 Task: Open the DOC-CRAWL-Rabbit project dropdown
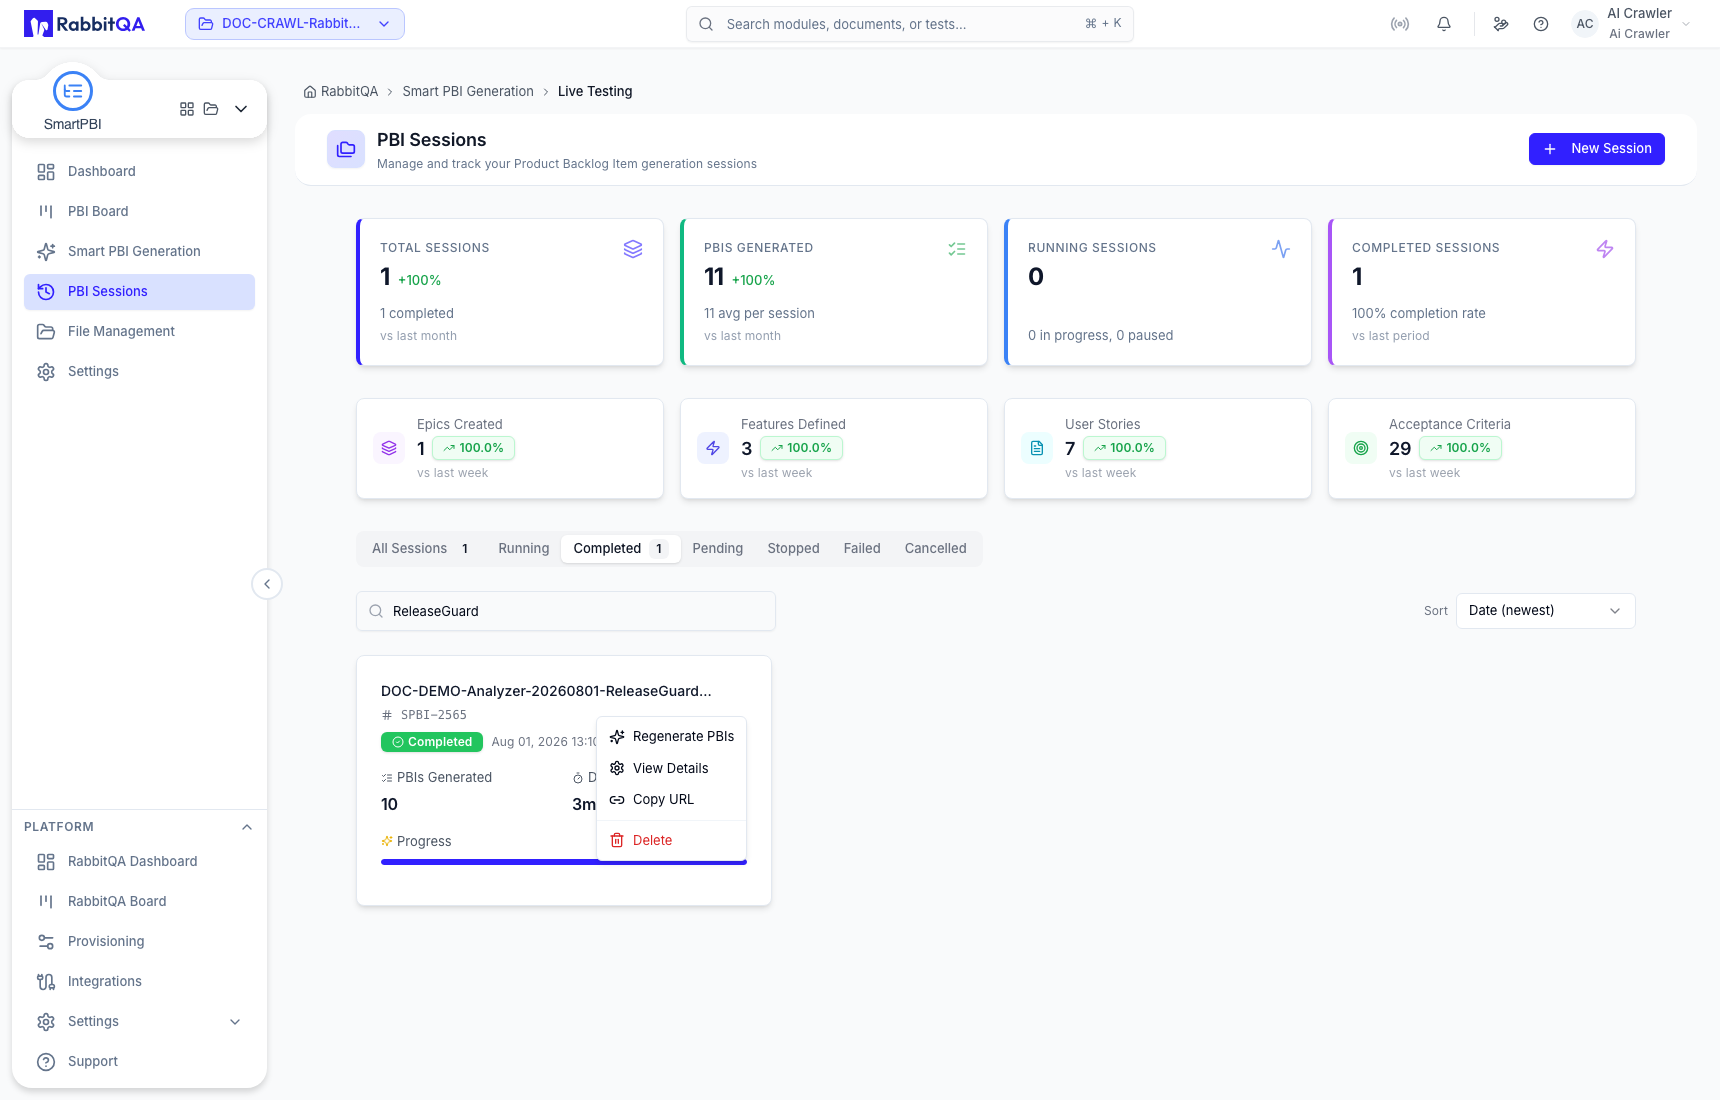(295, 24)
